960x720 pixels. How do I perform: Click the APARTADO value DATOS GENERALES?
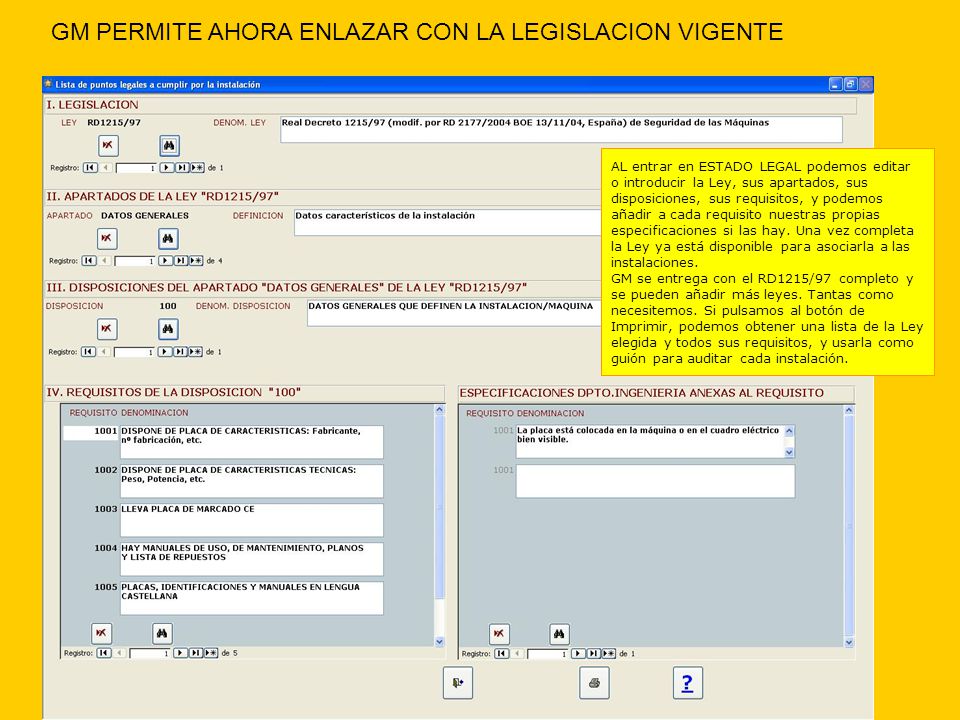[145, 216]
